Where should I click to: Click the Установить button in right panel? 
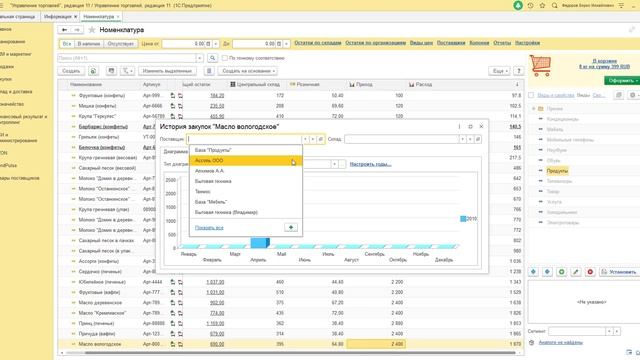[x=619, y=272]
